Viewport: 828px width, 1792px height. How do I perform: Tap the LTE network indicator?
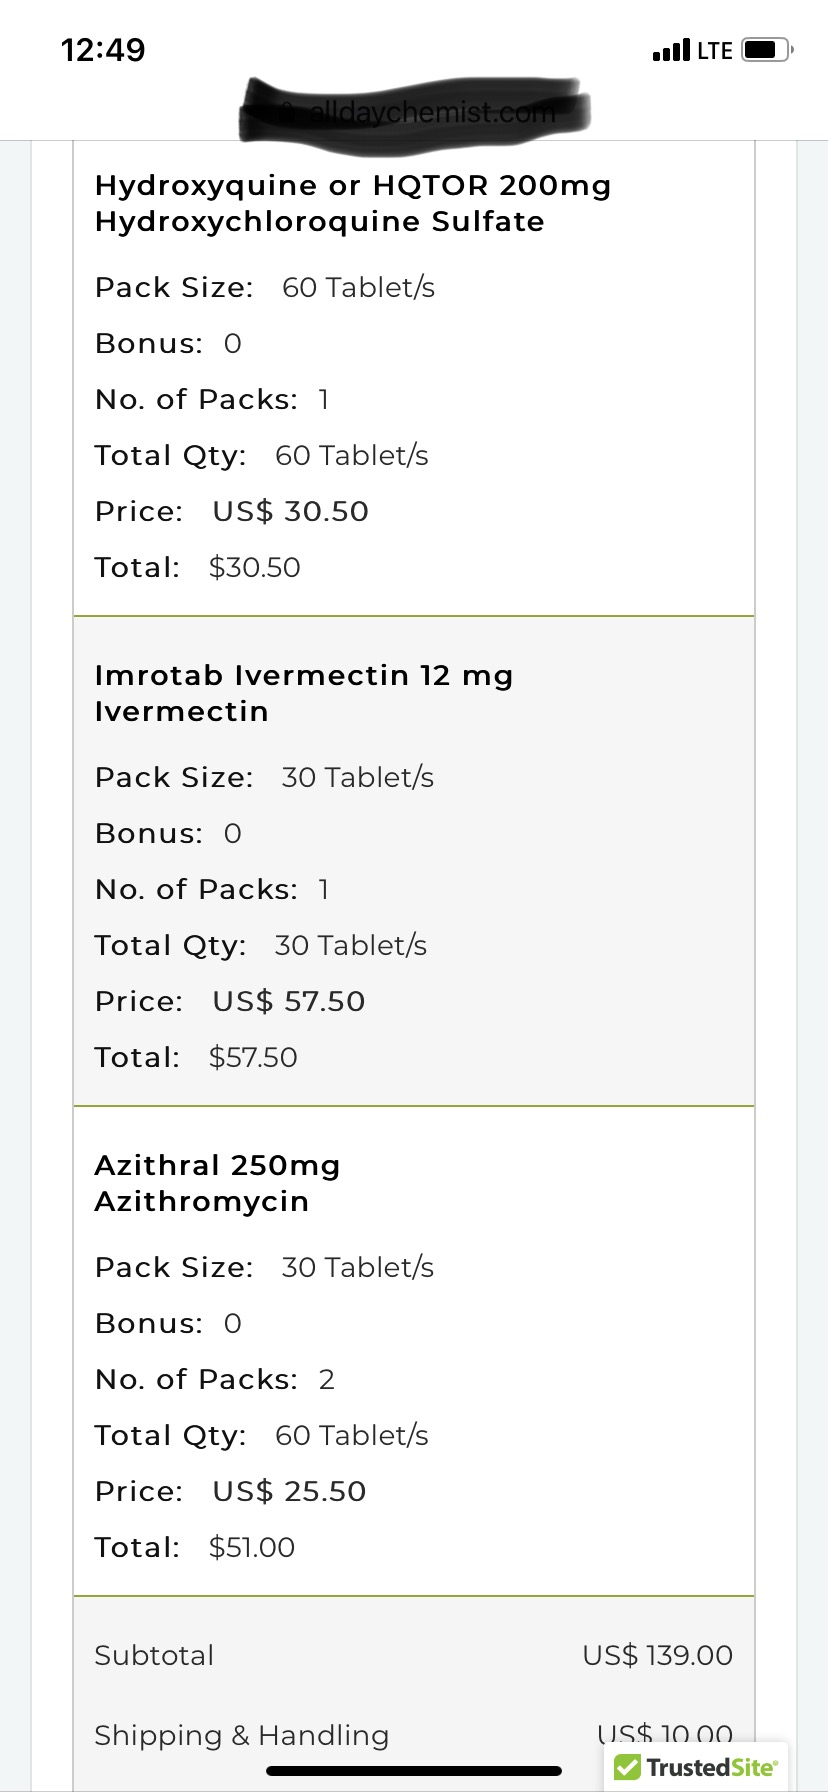point(715,50)
